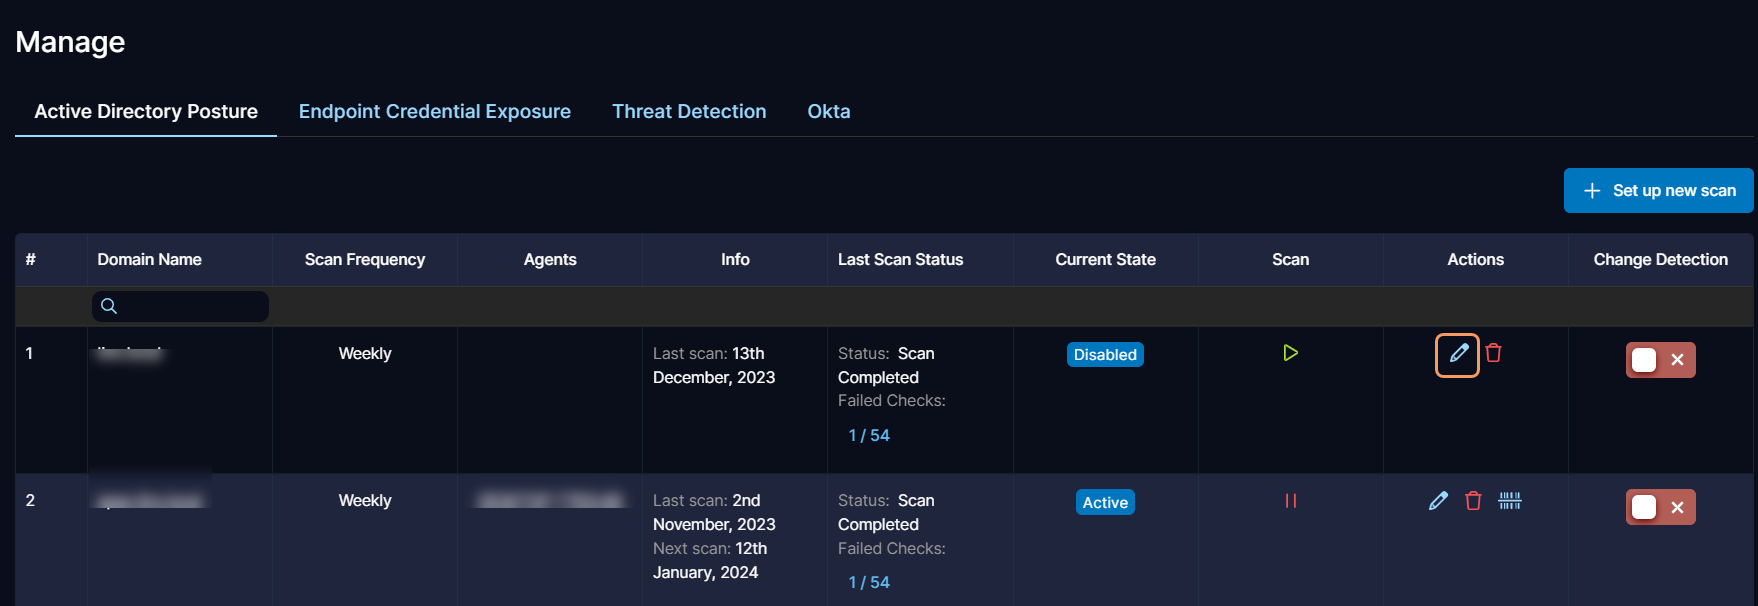Start scan for the first domain row
1758x606 pixels.
[1290, 353]
